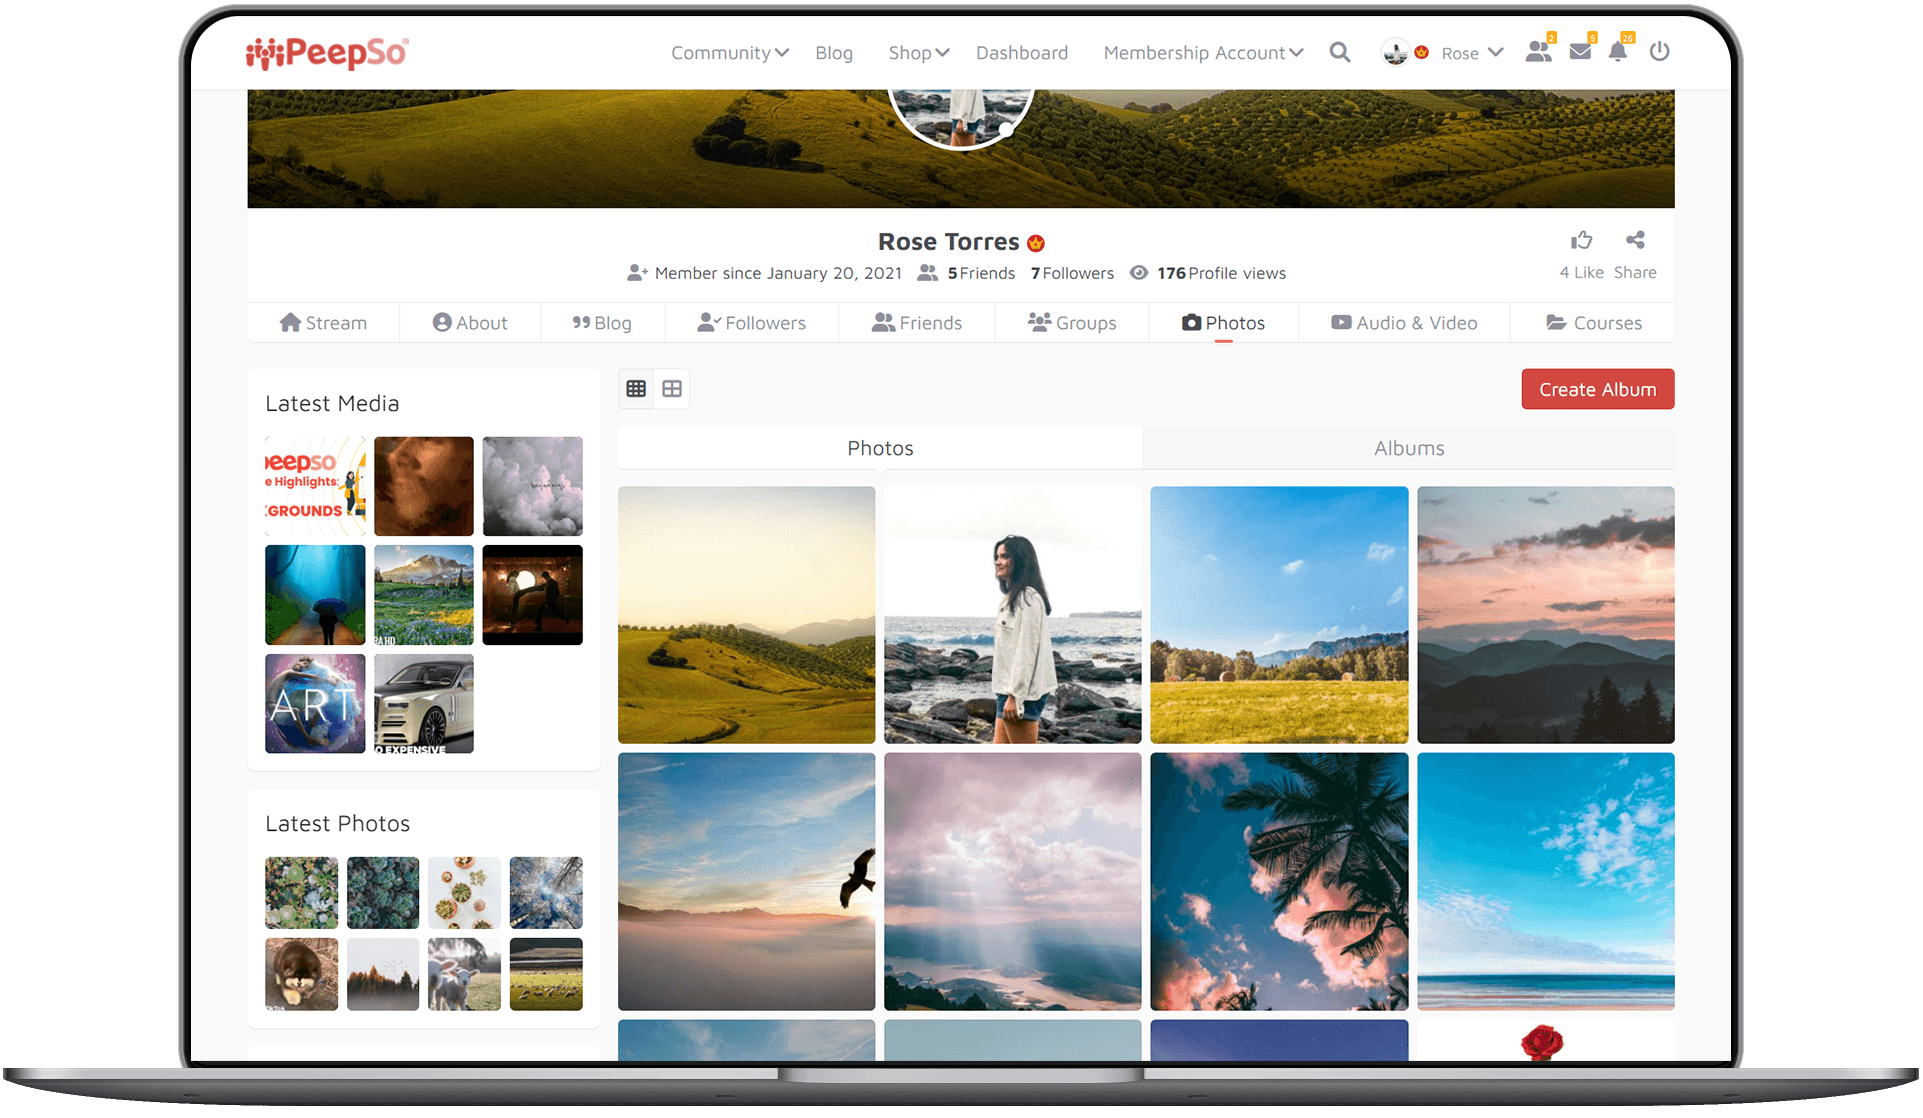Open messages envelope icon
Screen dimensions: 1923x1118
click(1580, 52)
